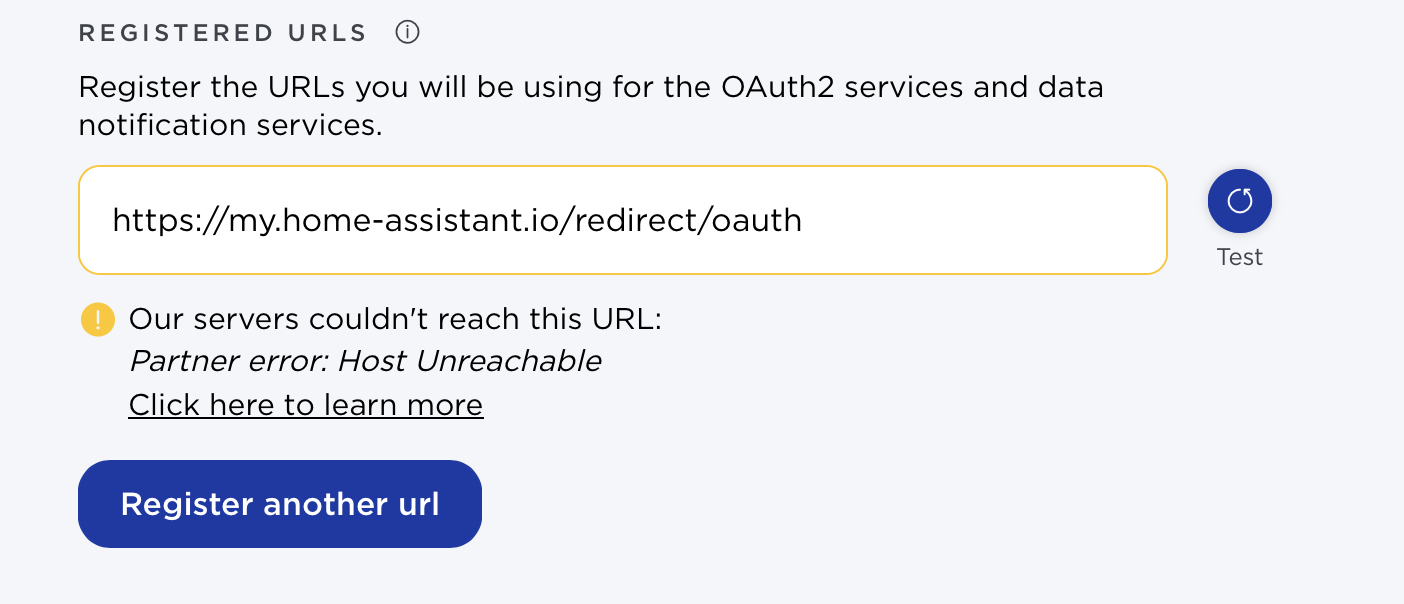The image size is (1404, 604).
Task: Click the word "oauth" in the URL field
Action: point(757,220)
